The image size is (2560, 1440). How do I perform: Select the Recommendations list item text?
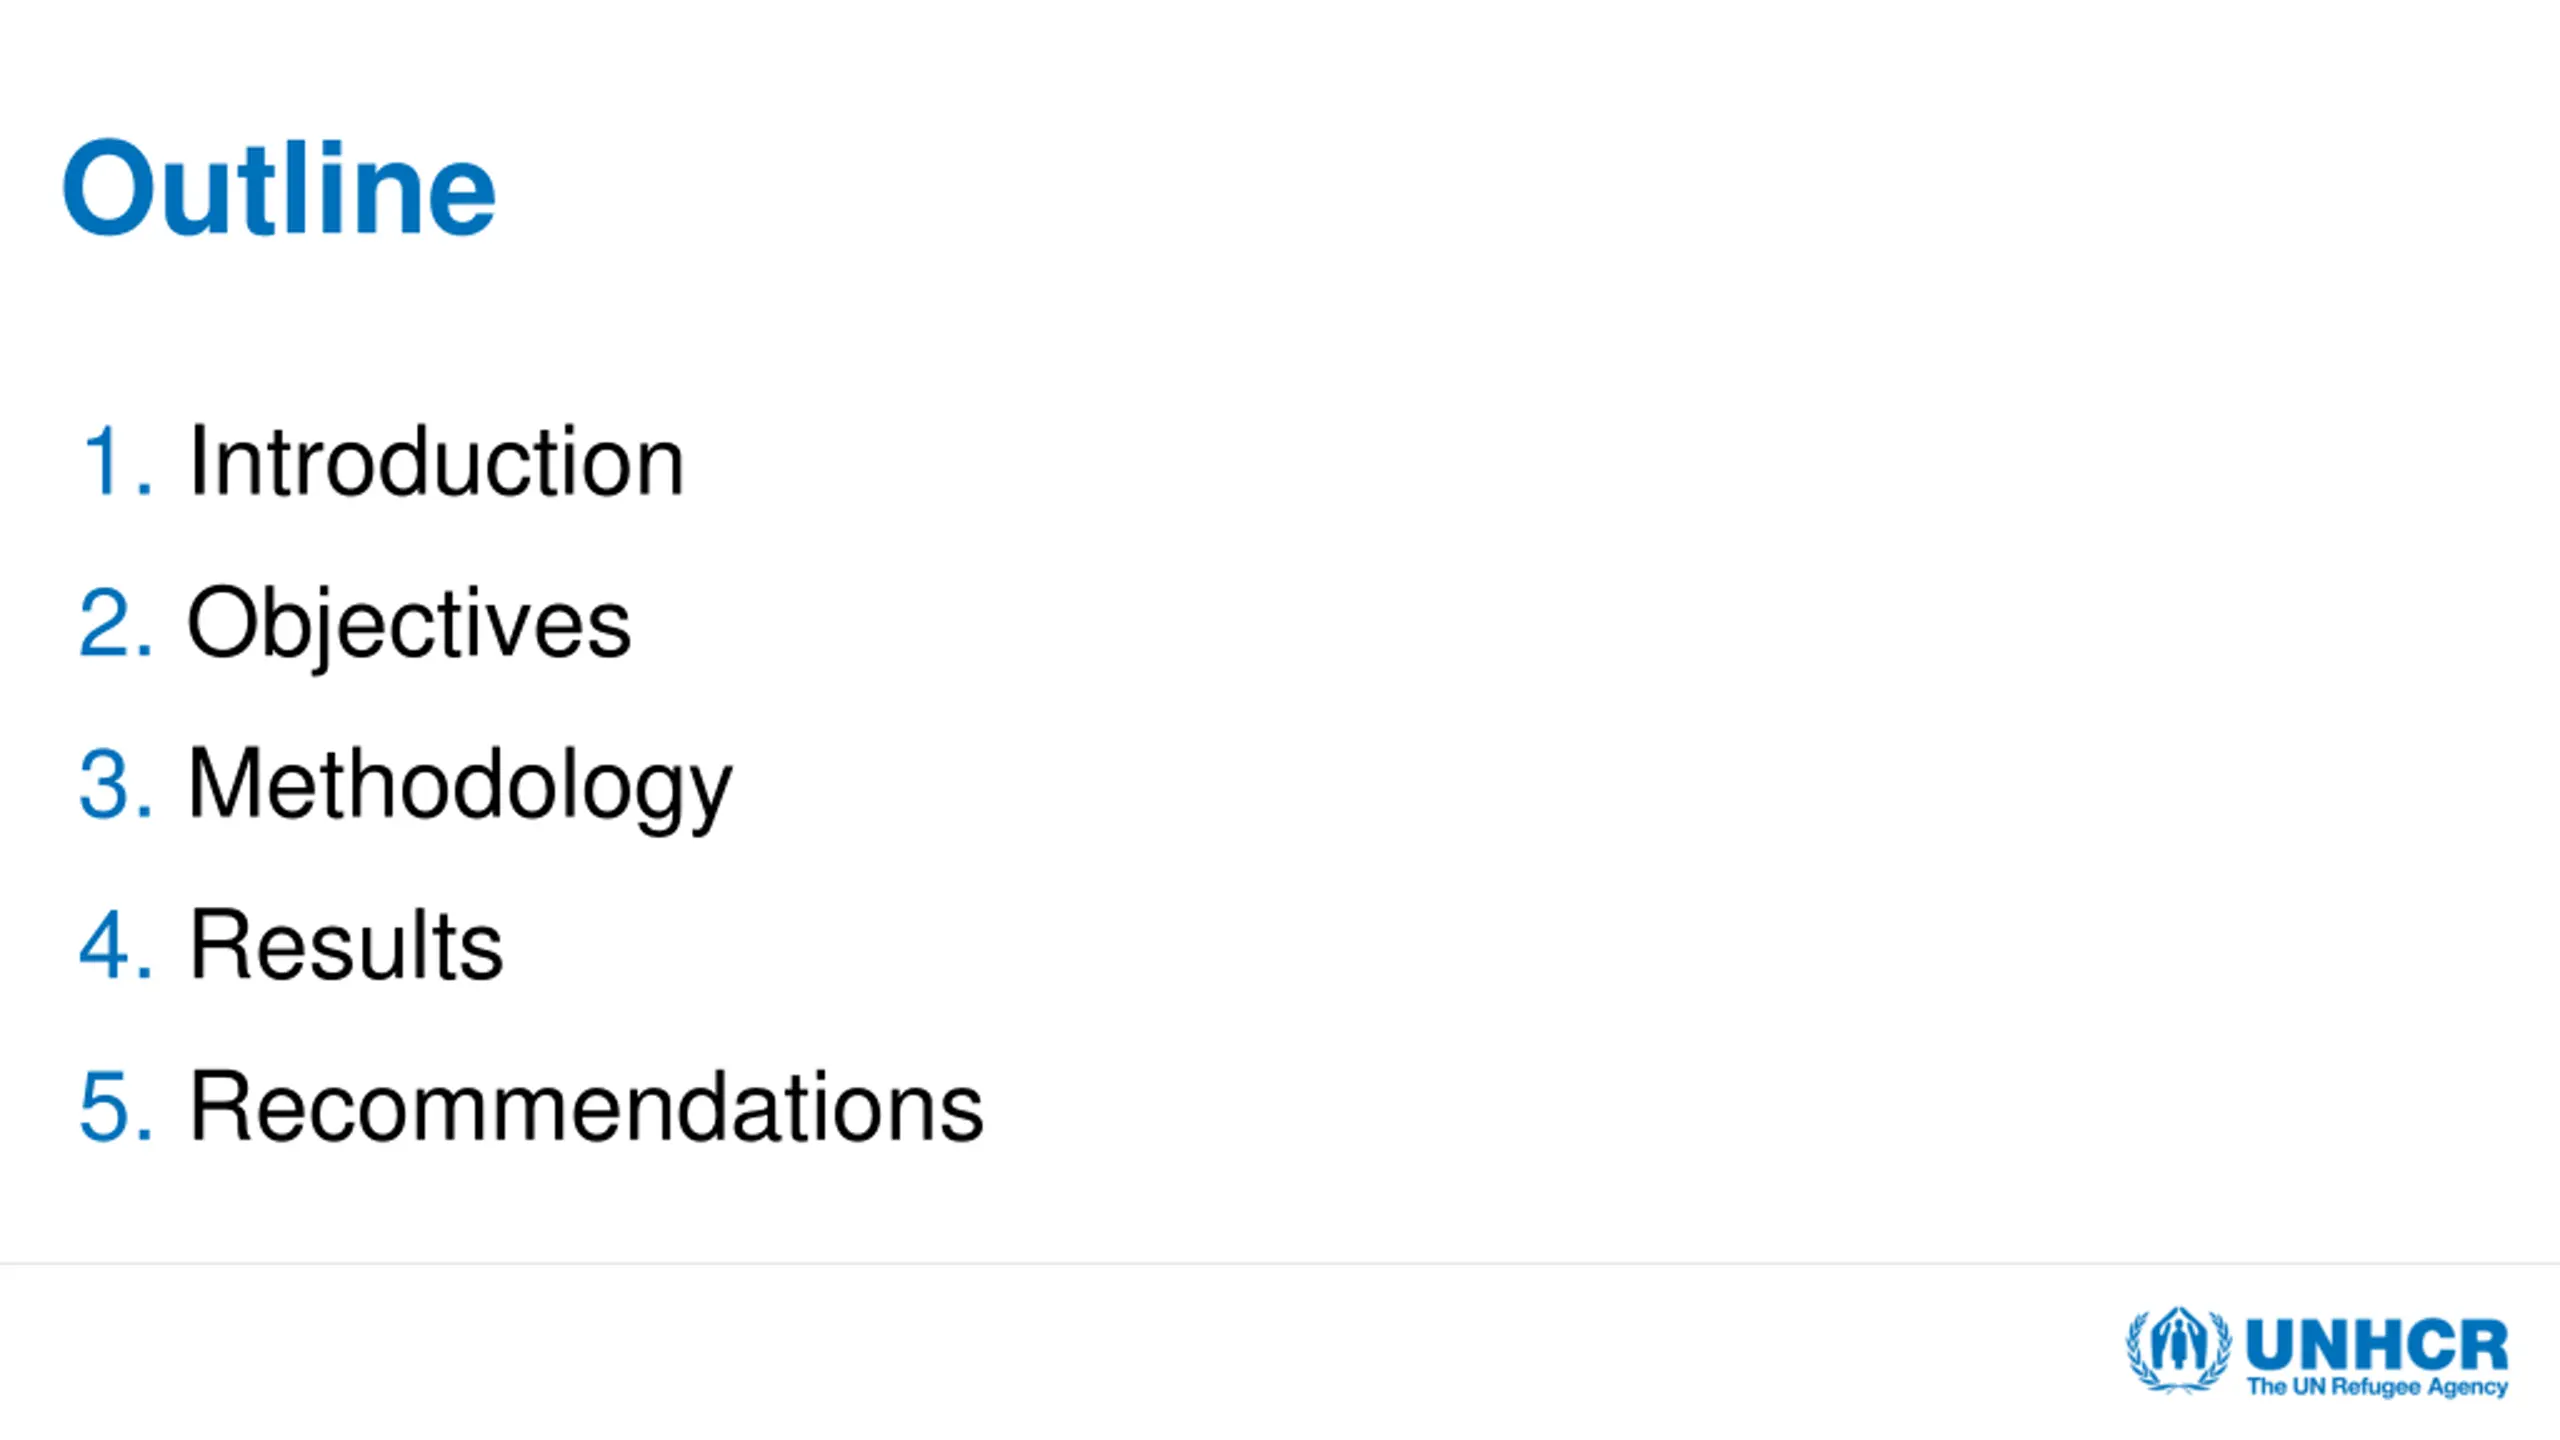pyautogui.click(x=587, y=1106)
